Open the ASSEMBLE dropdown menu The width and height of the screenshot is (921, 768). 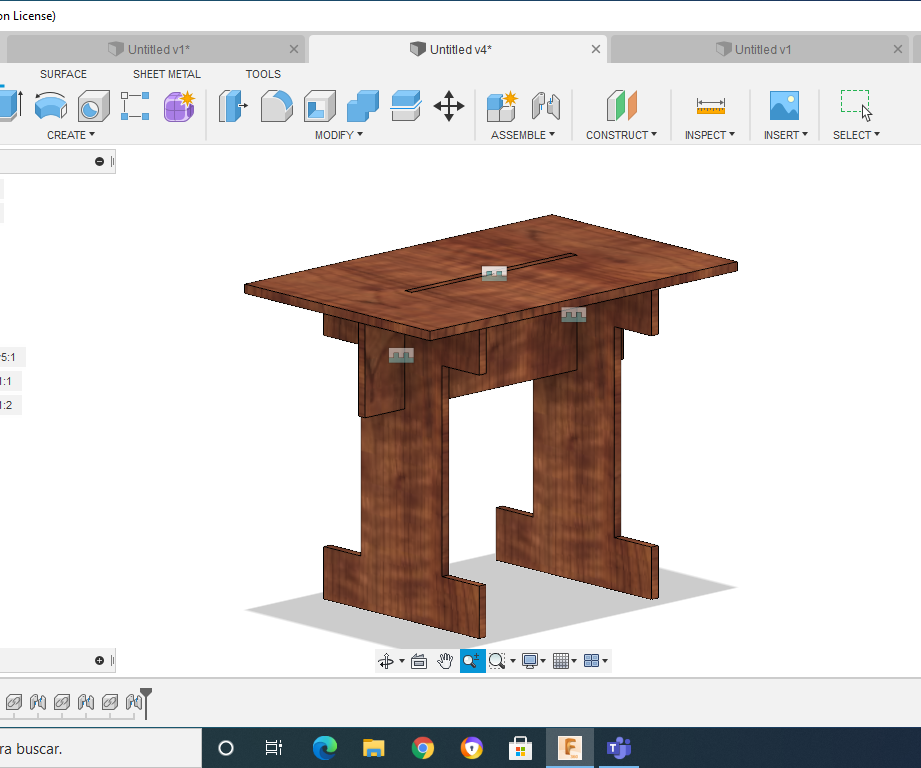(x=523, y=135)
